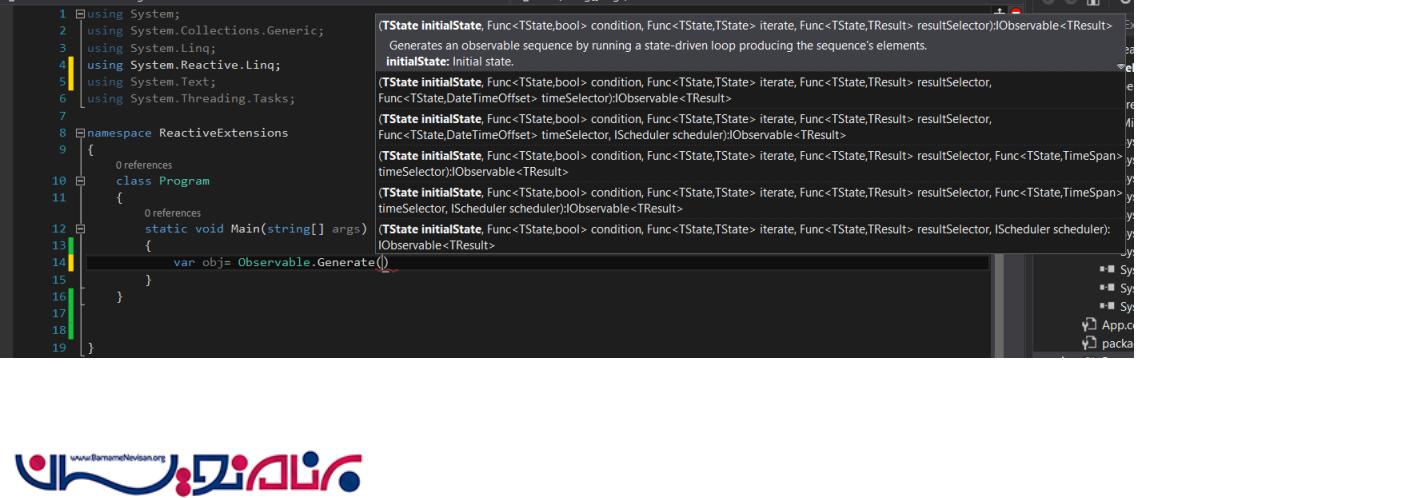
Task: Select App.config file in Solution Explorer
Action: pos(1108,325)
